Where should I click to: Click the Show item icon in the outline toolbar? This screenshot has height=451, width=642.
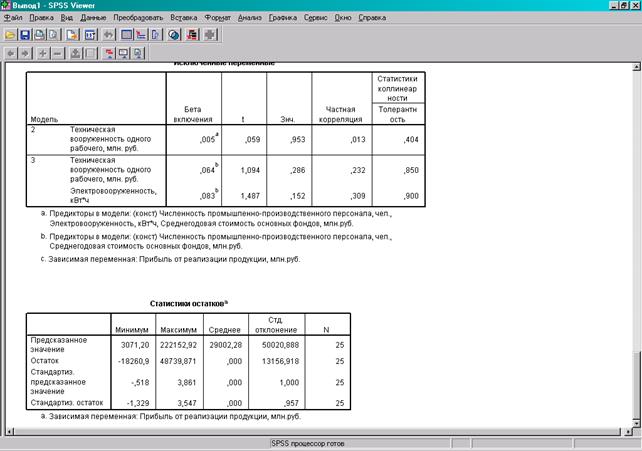tap(76, 53)
